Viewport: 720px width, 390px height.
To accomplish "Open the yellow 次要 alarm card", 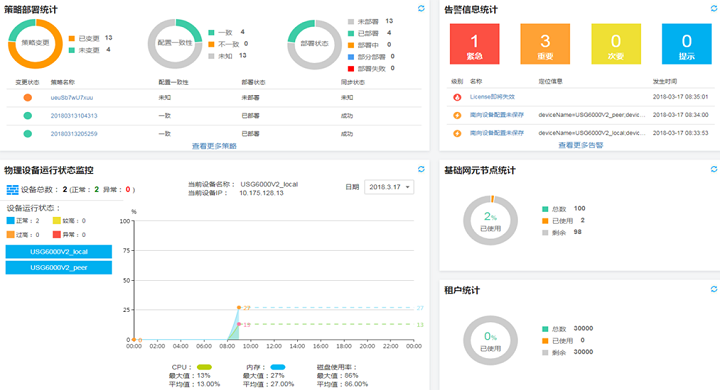I will pos(616,44).
